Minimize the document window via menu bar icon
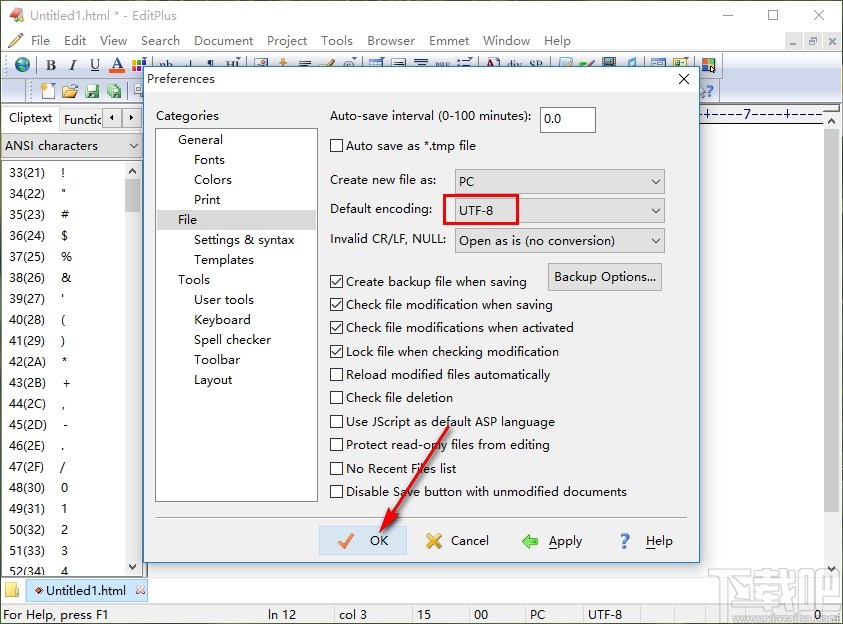The image size is (843, 624). tap(792, 41)
